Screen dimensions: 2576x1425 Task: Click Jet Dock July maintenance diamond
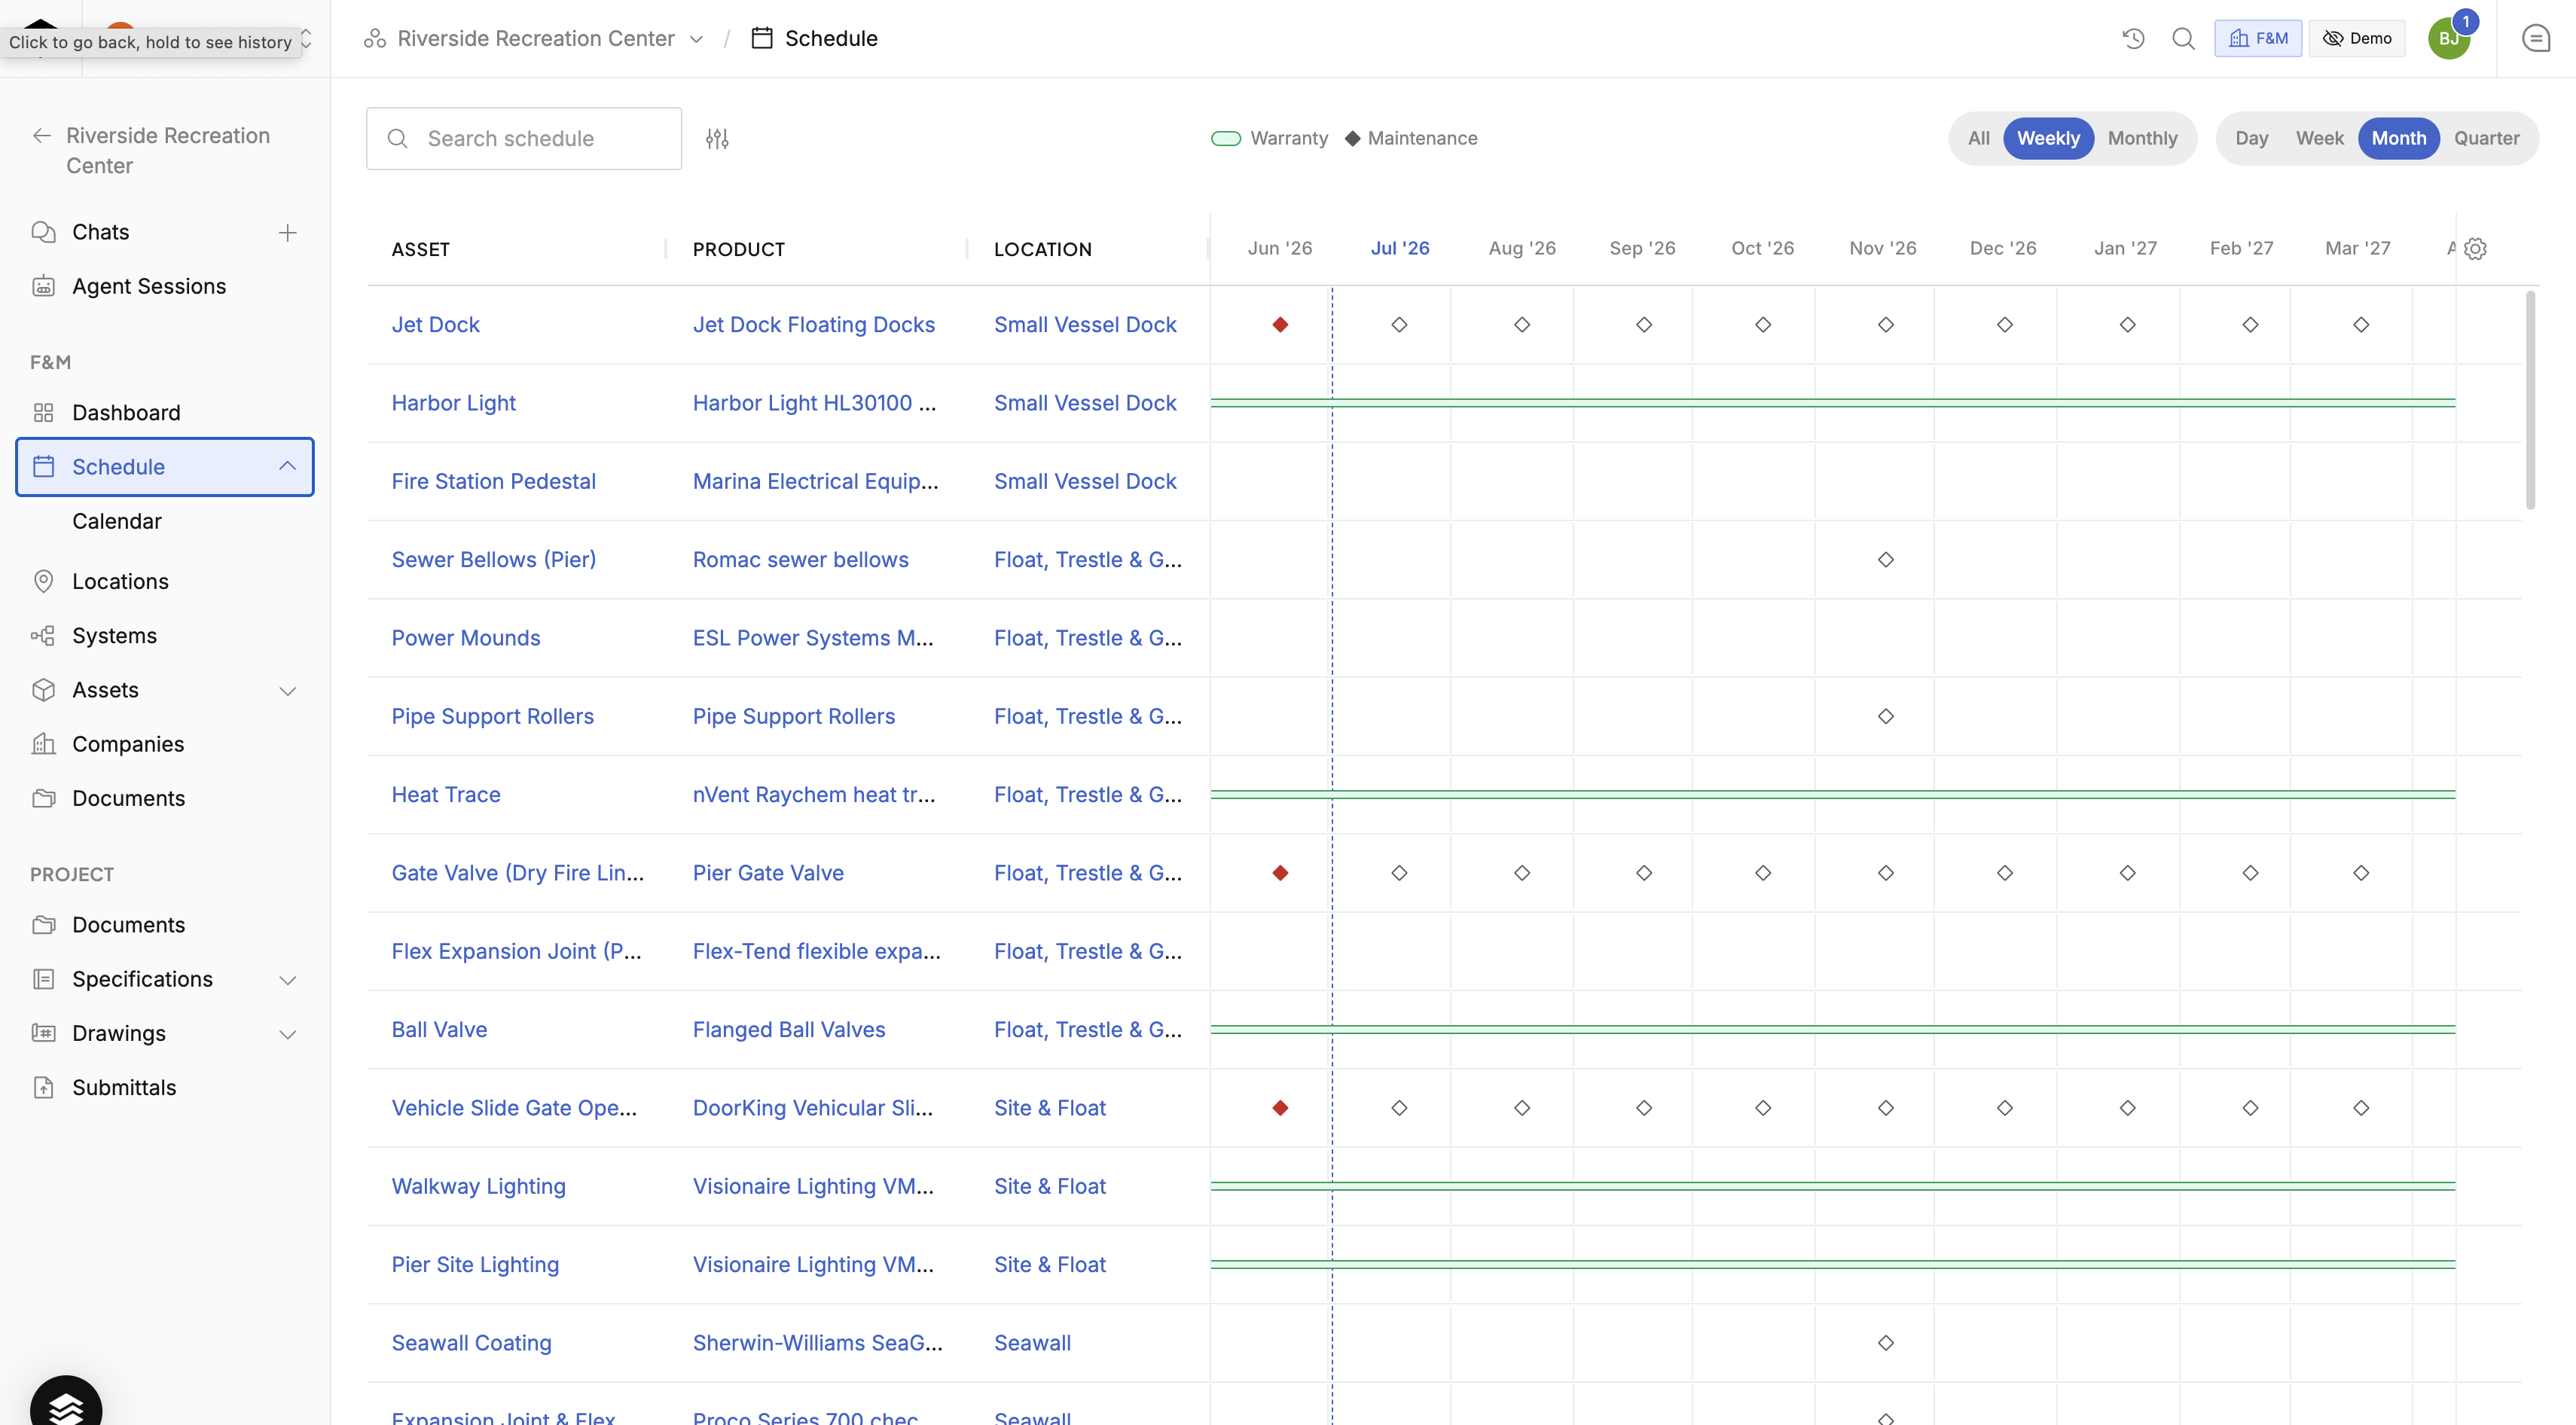point(1399,325)
